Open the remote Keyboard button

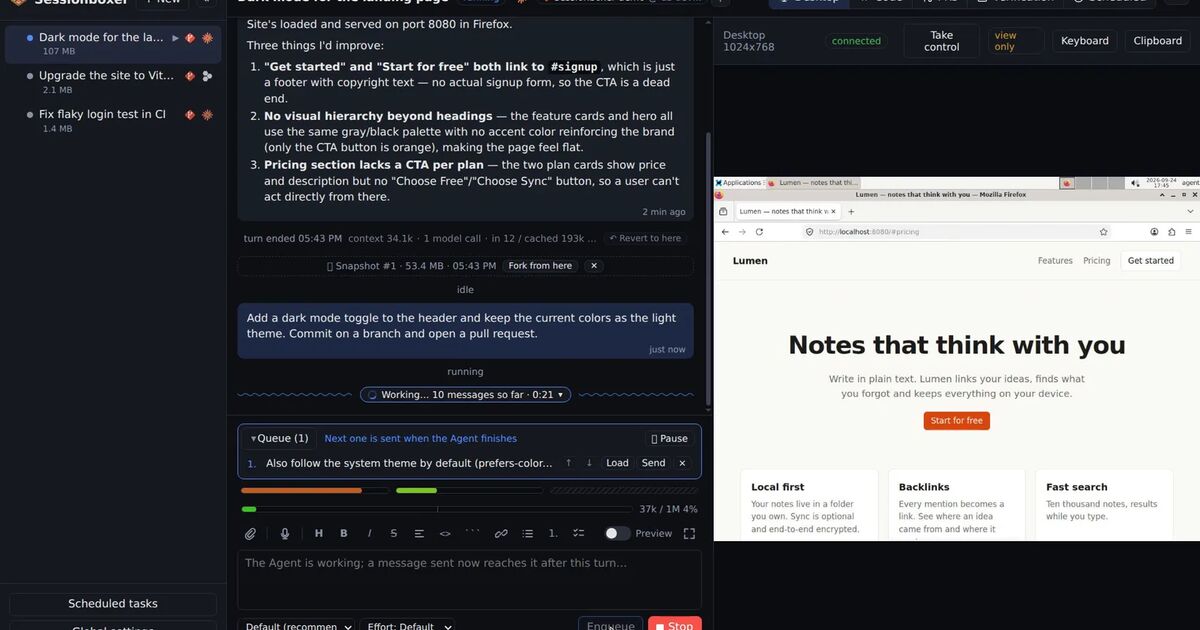coord(1085,41)
